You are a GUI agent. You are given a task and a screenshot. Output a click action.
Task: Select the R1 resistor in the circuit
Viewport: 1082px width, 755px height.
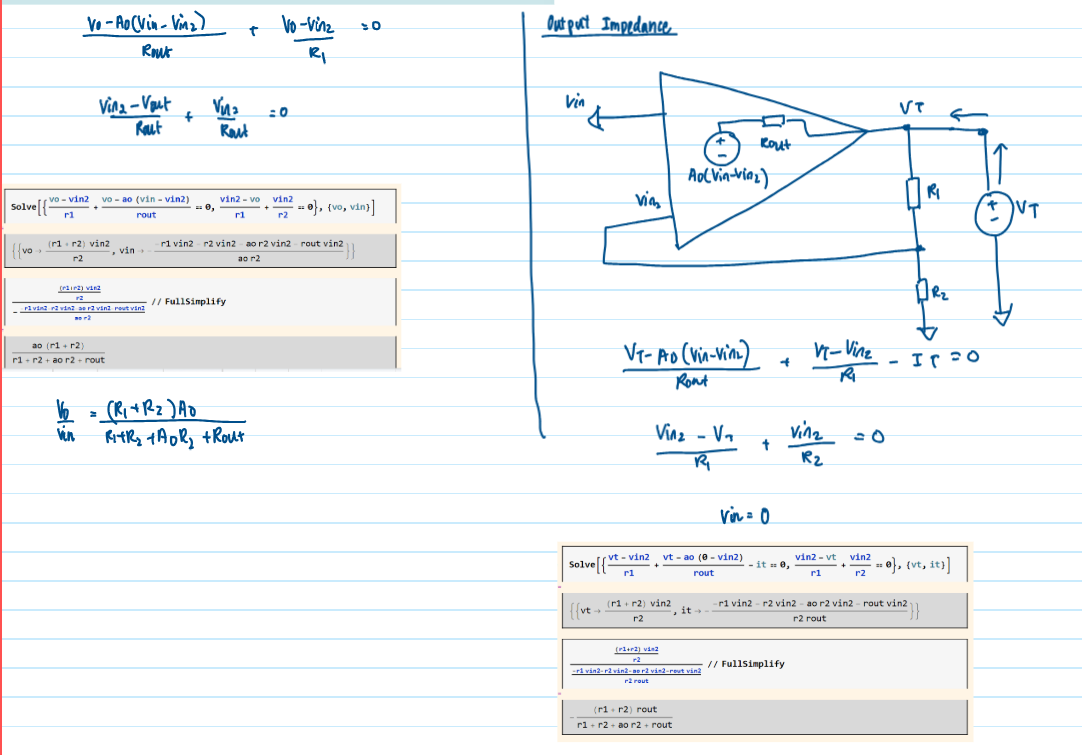[911, 193]
